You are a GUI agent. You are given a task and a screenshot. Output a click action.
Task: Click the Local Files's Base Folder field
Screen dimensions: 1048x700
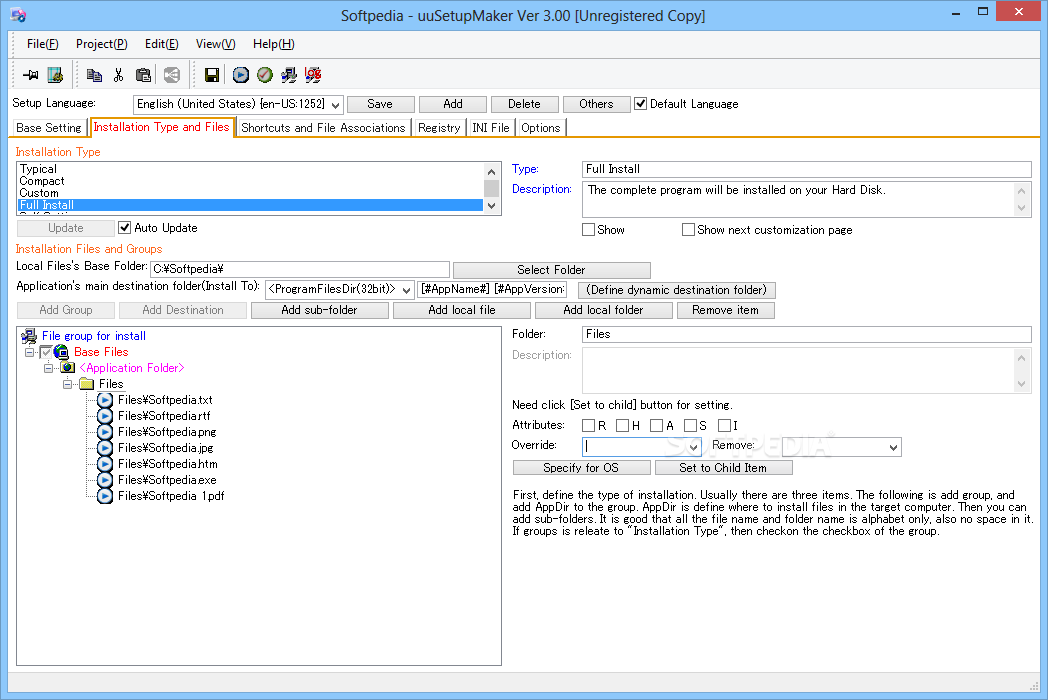pyautogui.click(x=300, y=269)
